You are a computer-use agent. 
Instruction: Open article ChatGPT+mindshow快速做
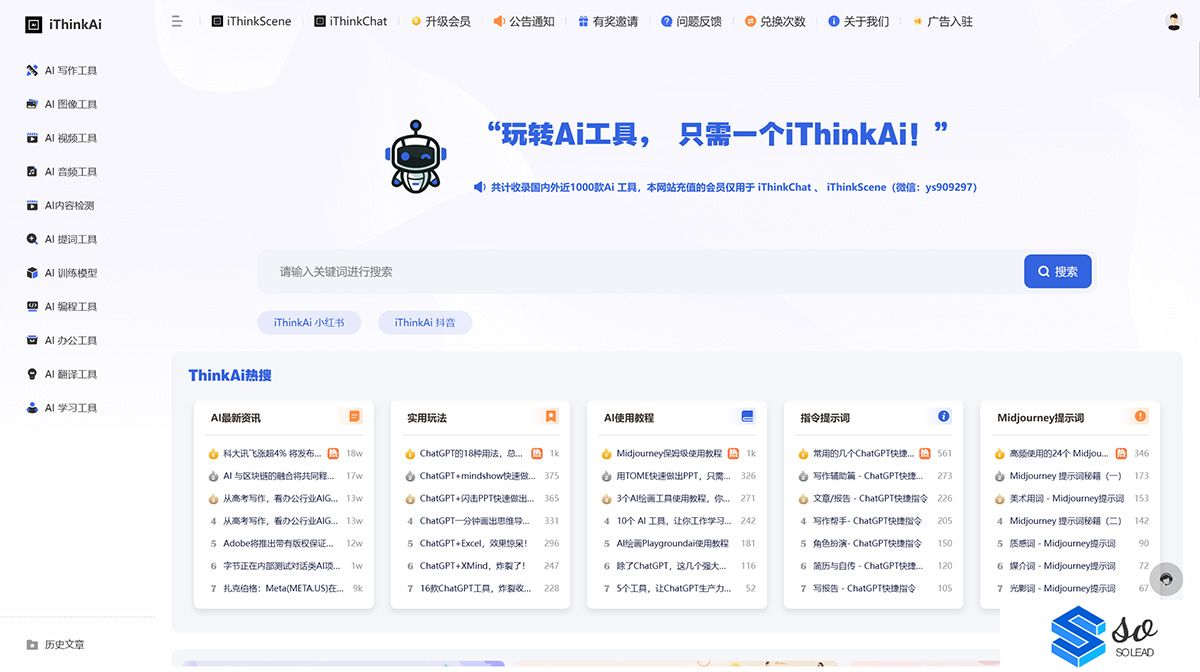click(478, 476)
